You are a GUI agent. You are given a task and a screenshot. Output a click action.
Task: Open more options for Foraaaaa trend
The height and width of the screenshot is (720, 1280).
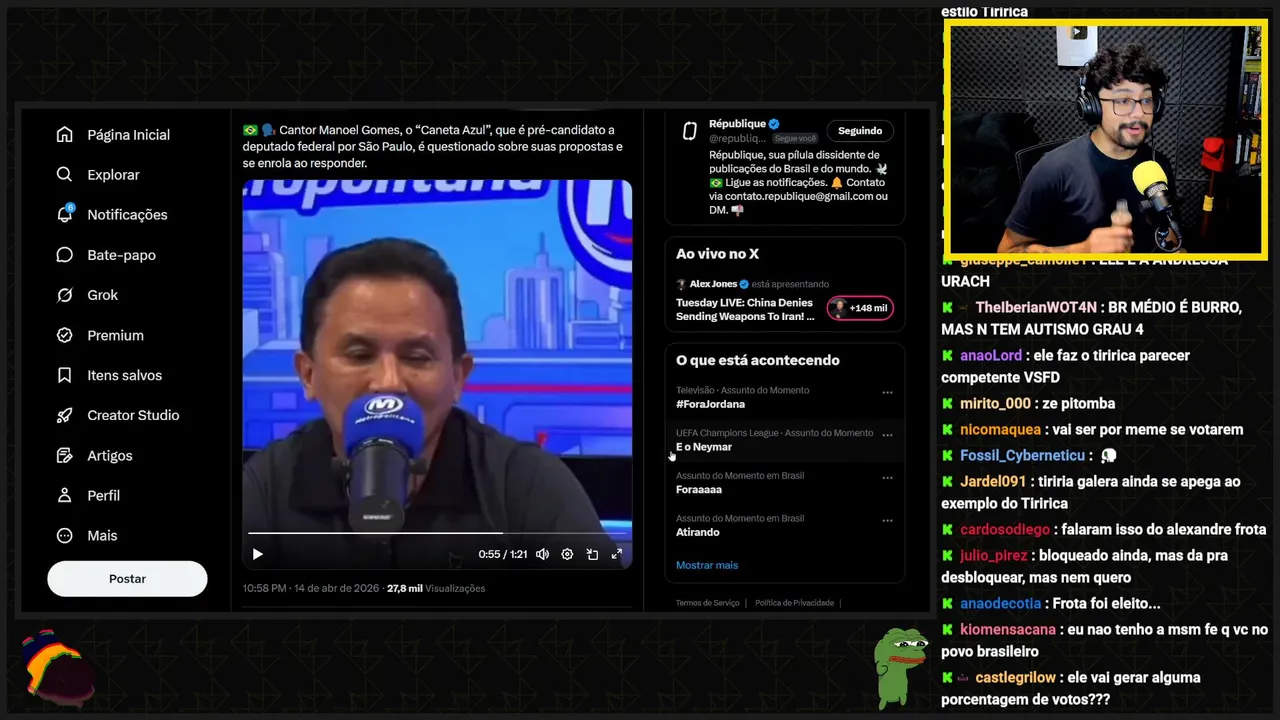click(887, 478)
